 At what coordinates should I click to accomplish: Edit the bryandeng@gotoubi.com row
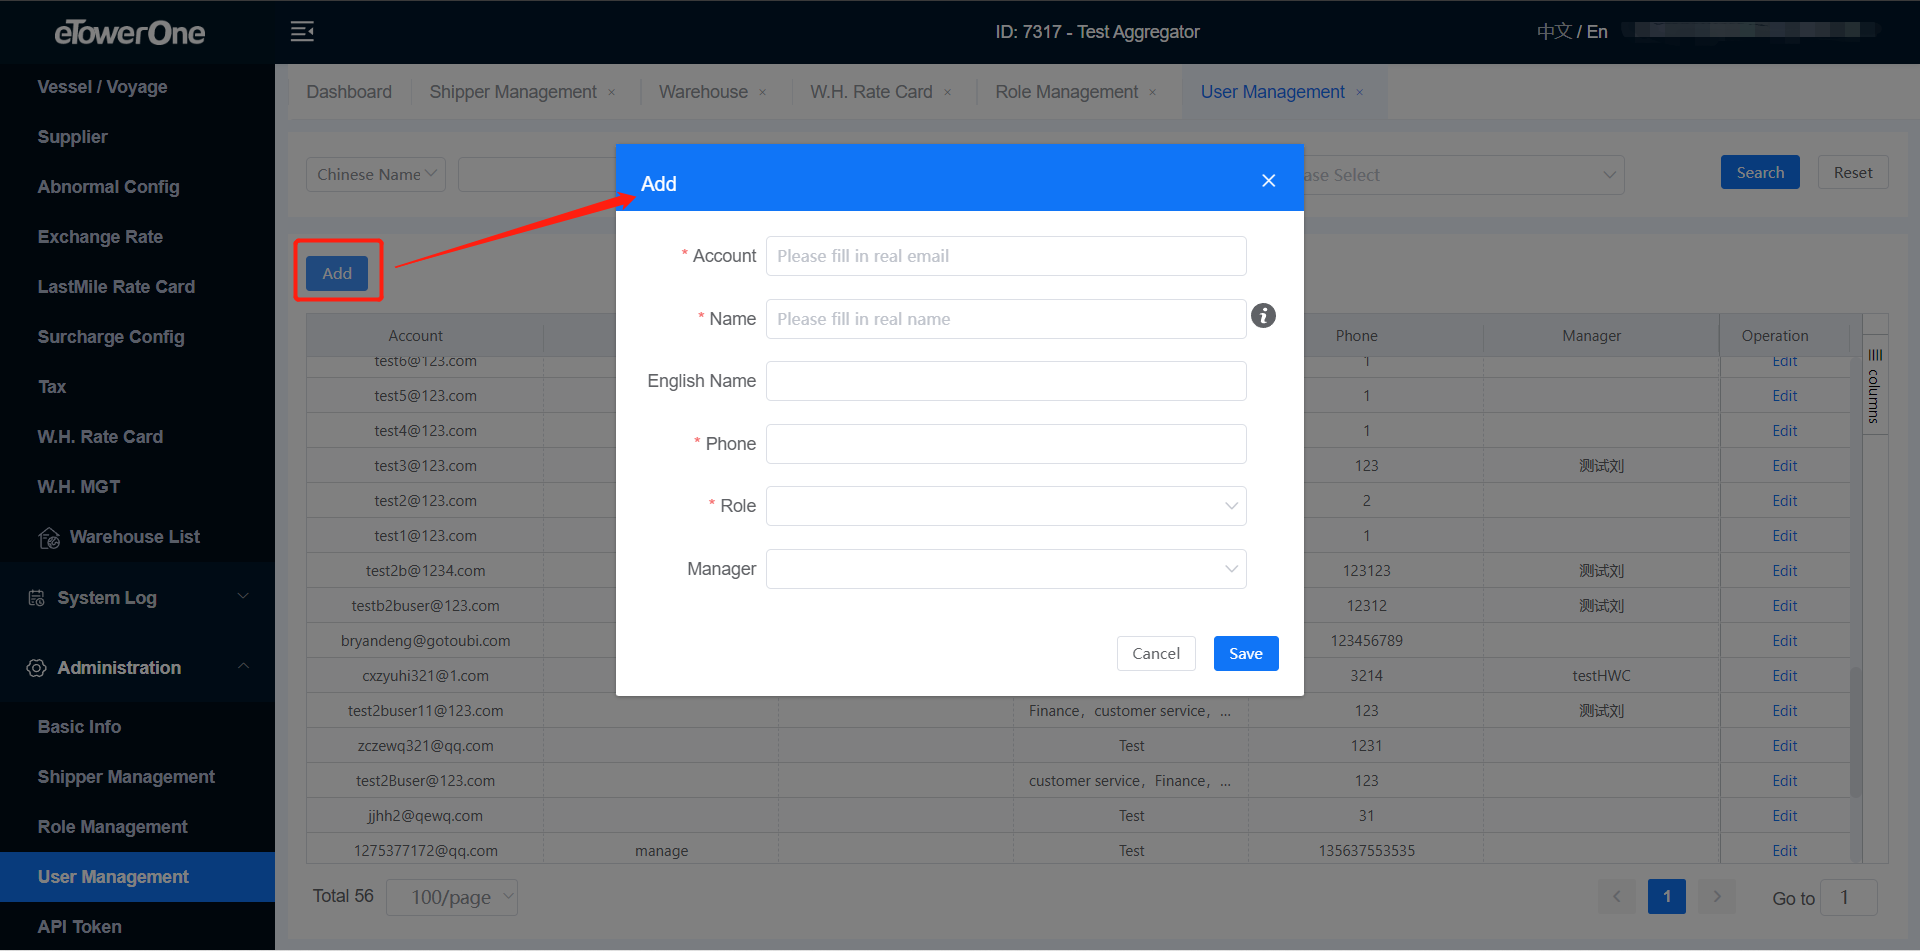click(1785, 641)
